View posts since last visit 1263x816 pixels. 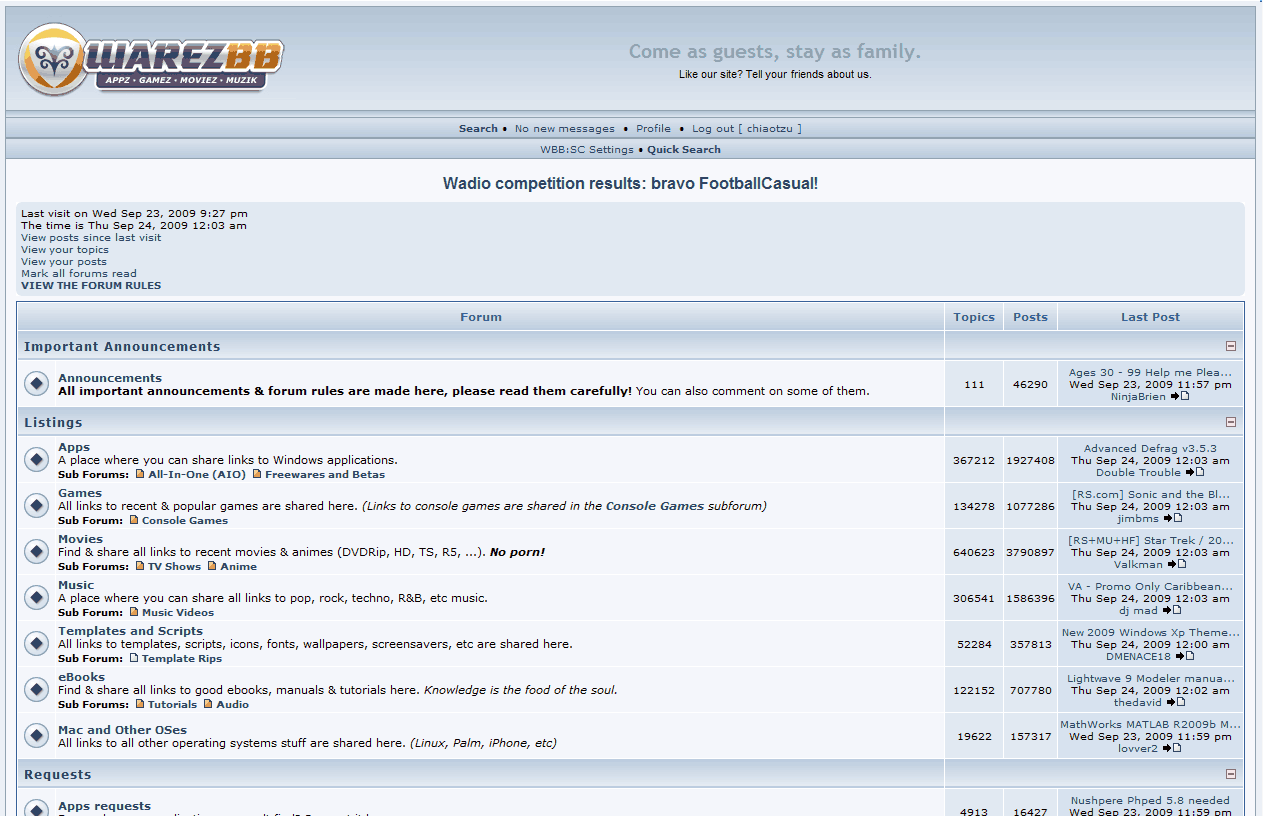pos(91,237)
